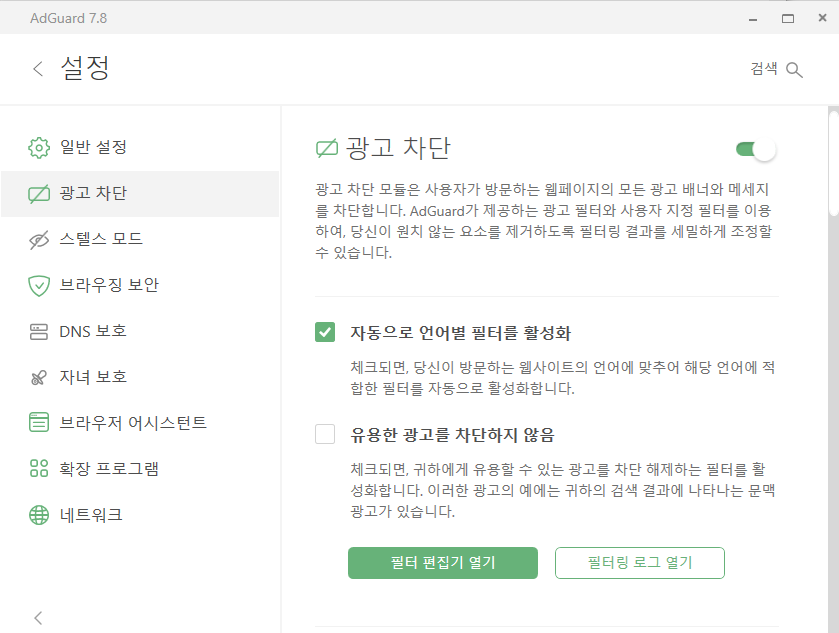
Task: Click the 필터 편집기 열기 button
Action: tap(443, 563)
